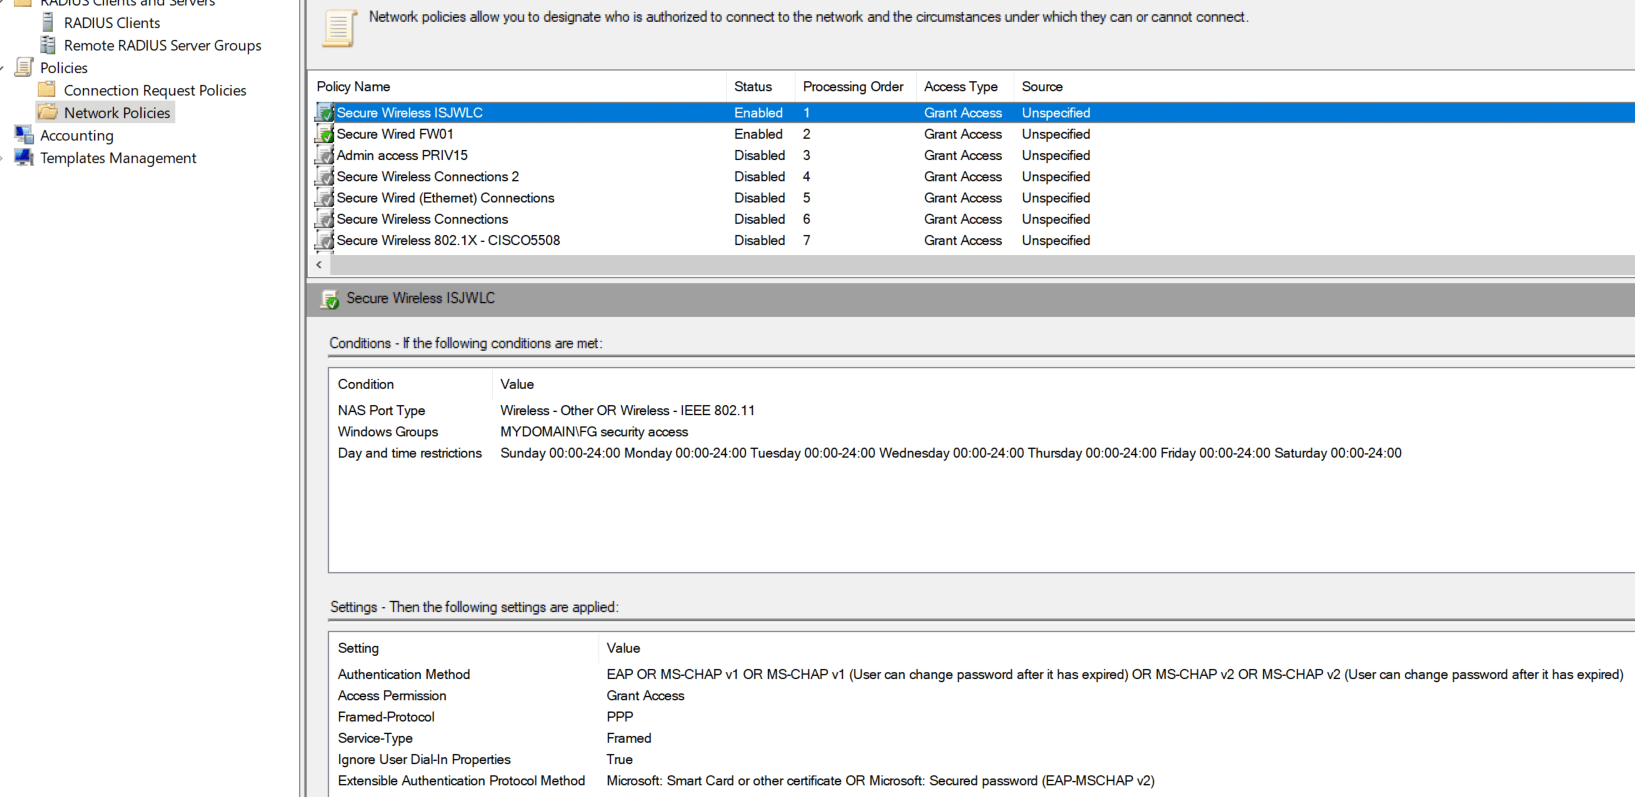This screenshot has width=1635, height=797.
Task: Select the Secure Wireless Connections policy name
Action: pos(422,219)
